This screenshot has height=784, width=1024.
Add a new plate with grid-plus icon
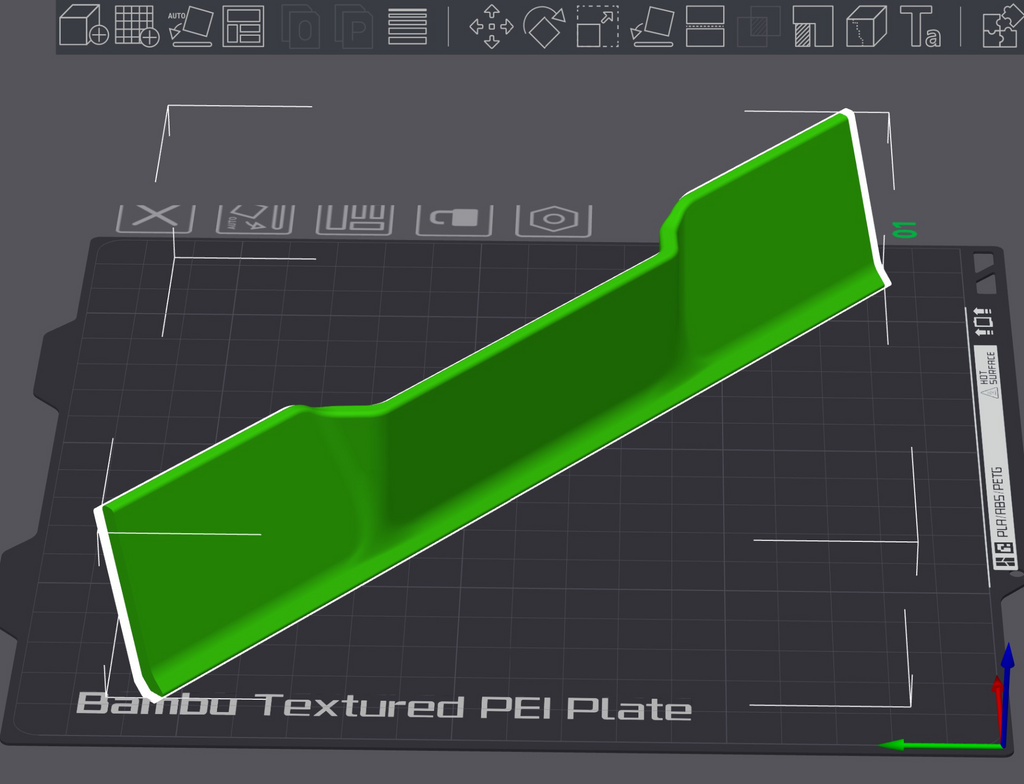coord(136,25)
